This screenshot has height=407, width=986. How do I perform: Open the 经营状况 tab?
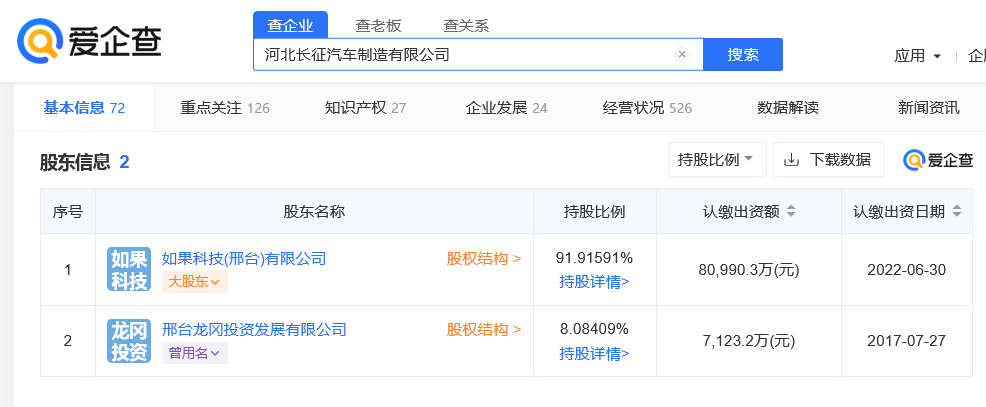click(x=647, y=108)
